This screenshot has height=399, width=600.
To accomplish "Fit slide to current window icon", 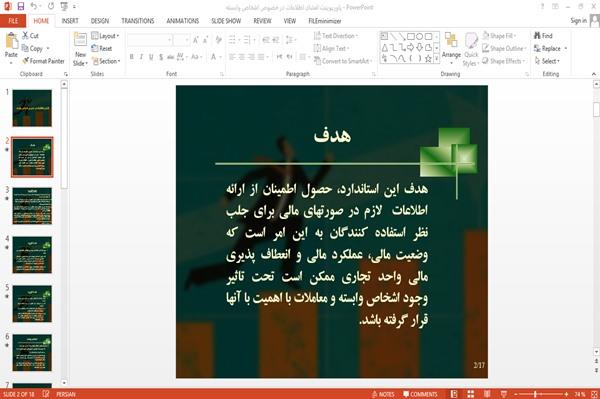I will 594,394.
